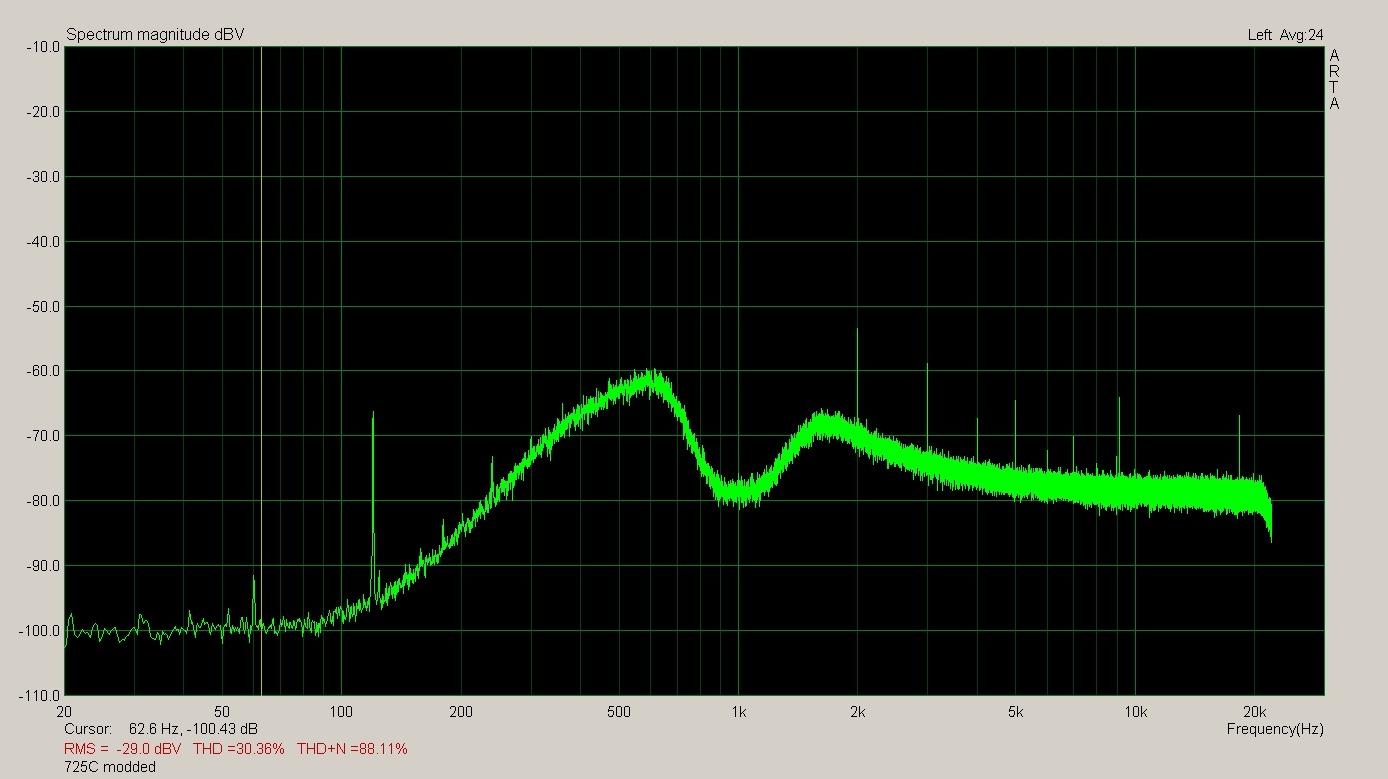Click the 'Spectrum magnitude dBV' title text

(x=155, y=35)
